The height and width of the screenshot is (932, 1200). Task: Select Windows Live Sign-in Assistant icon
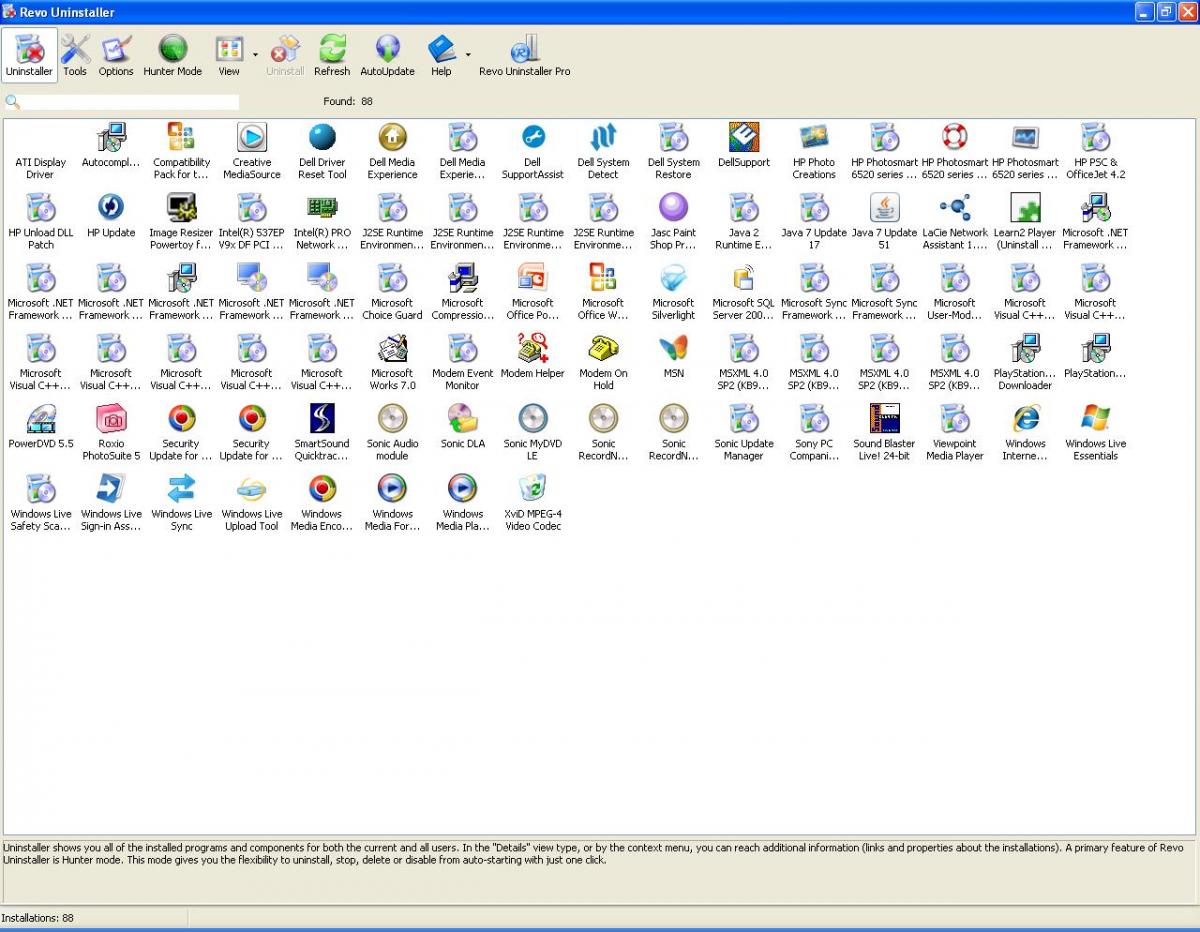click(x=111, y=489)
